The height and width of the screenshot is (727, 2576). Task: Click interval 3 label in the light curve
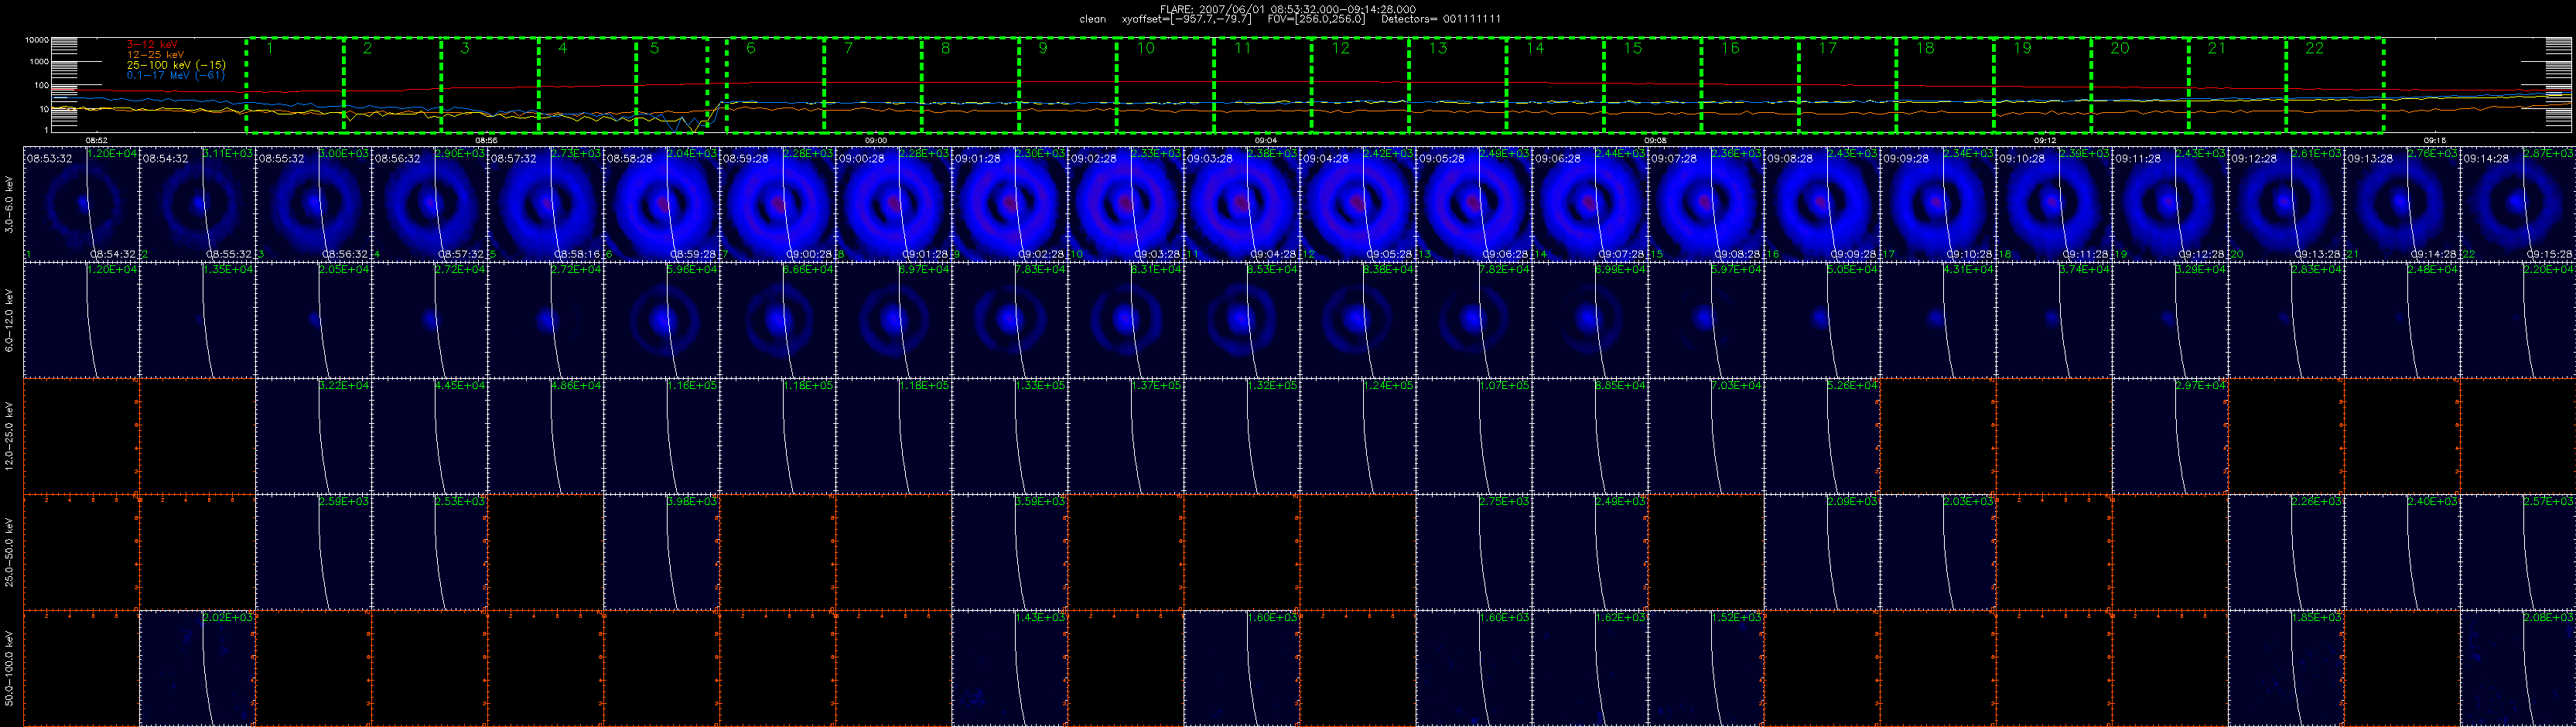[x=465, y=48]
